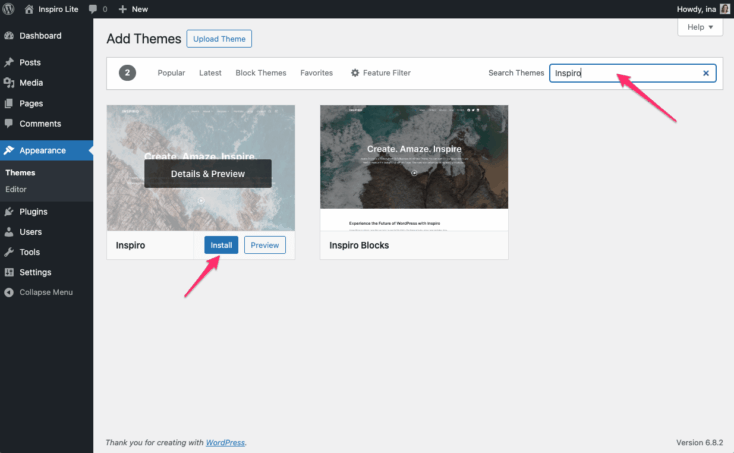Click the Appearance paintbrush icon
734x453 pixels.
click(x=9, y=150)
